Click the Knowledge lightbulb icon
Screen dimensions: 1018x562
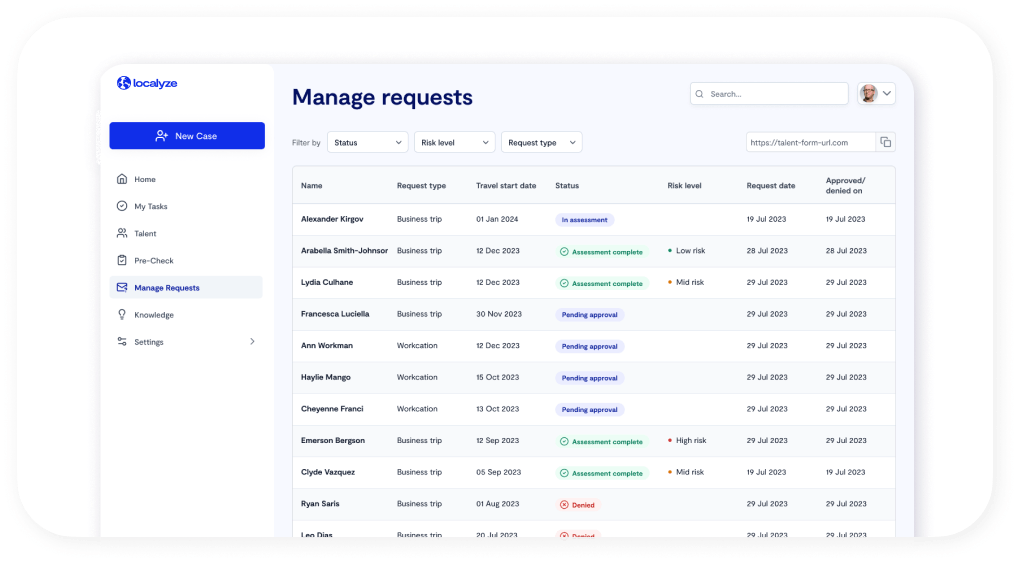[122, 315]
